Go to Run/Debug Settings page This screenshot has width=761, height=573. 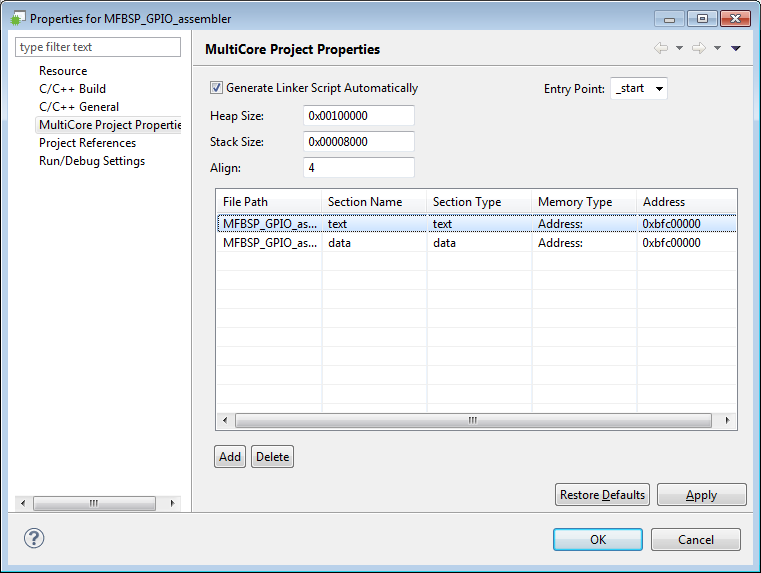[x=92, y=161]
